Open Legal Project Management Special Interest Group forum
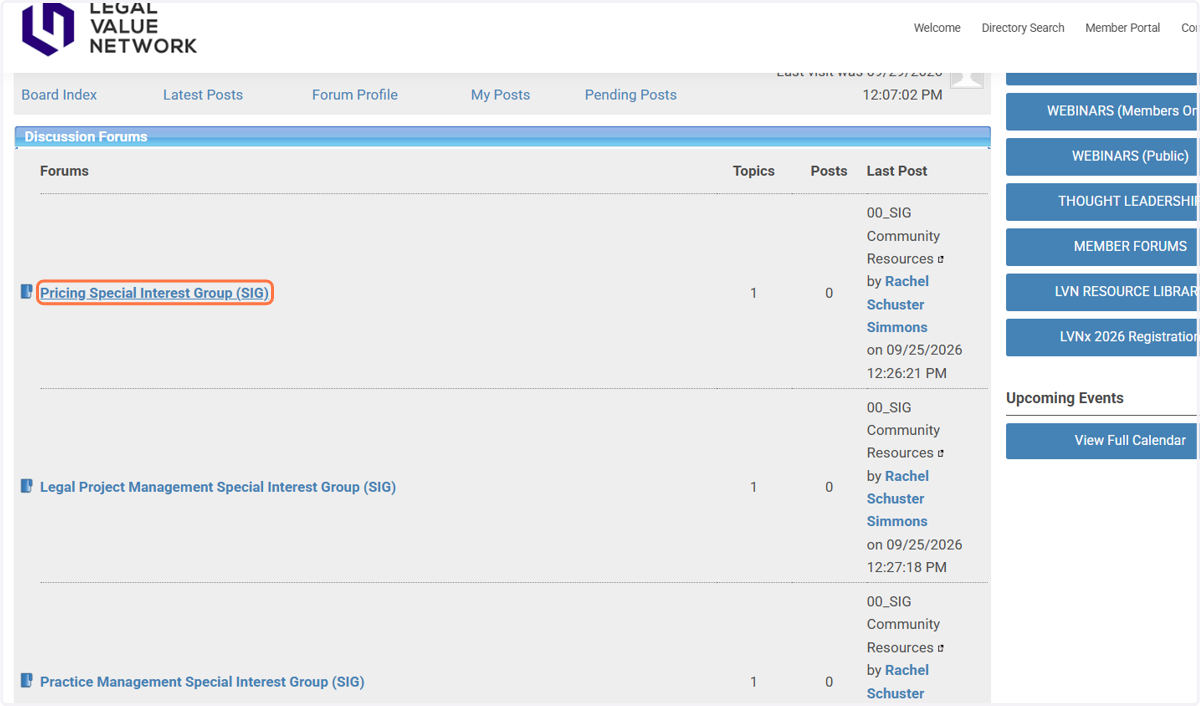 (x=218, y=487)
